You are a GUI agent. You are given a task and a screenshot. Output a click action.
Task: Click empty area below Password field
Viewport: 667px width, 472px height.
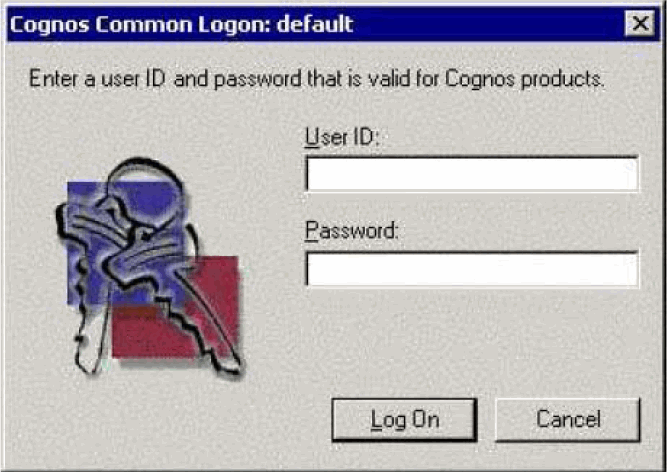[472, 340]
